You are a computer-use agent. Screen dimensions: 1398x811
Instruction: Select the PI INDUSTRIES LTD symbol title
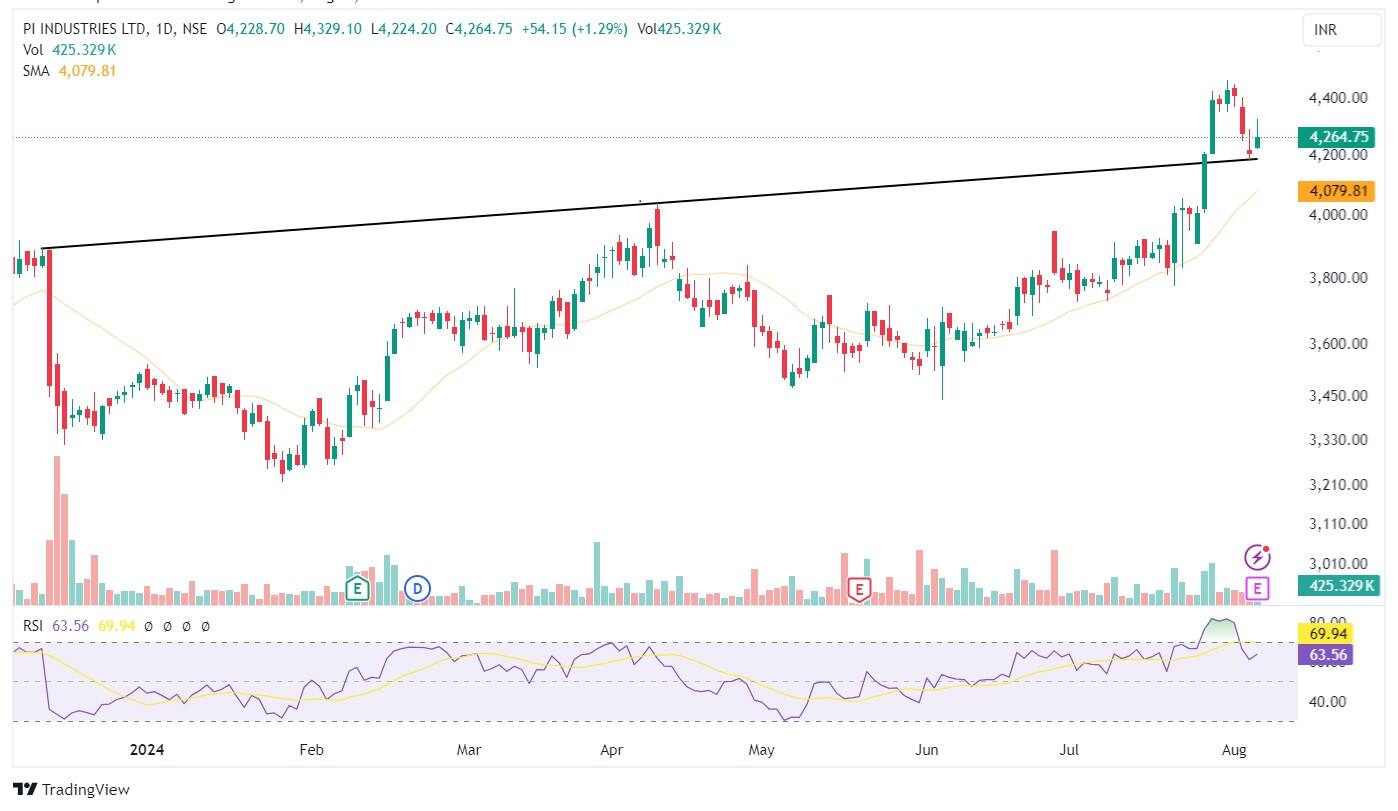pos(83,30)
